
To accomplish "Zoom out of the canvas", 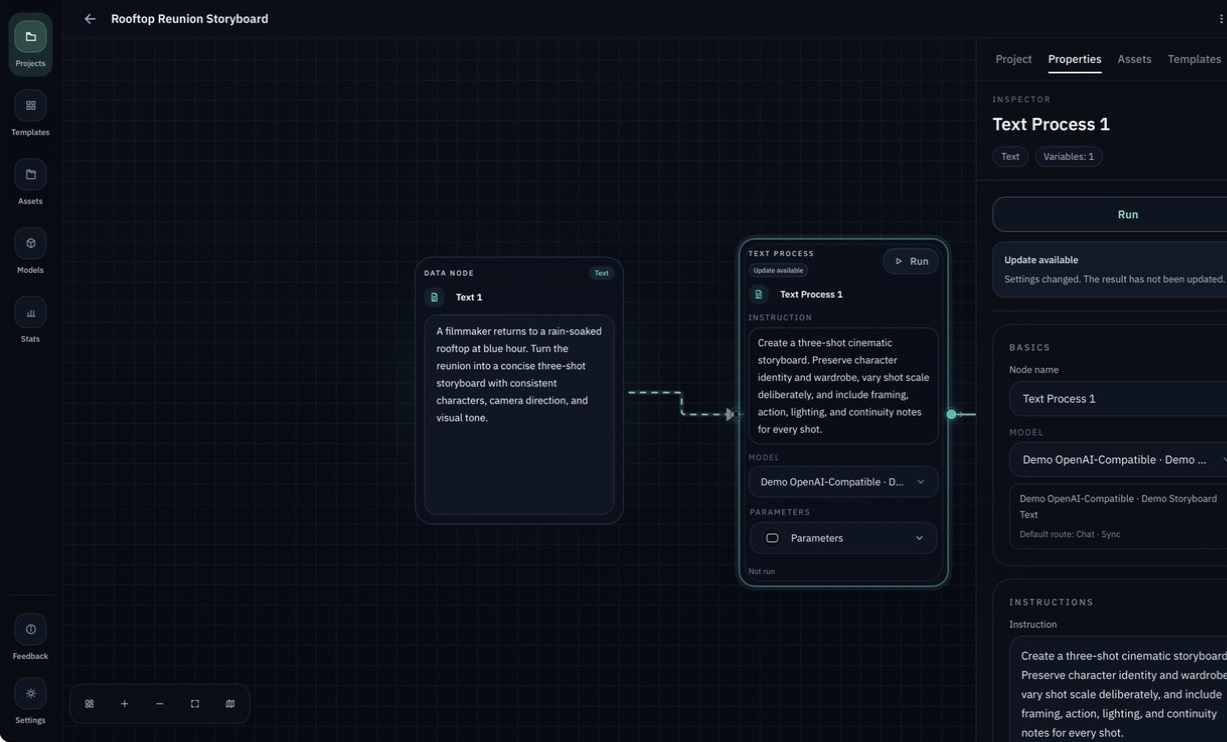I will tap(159, 704).
